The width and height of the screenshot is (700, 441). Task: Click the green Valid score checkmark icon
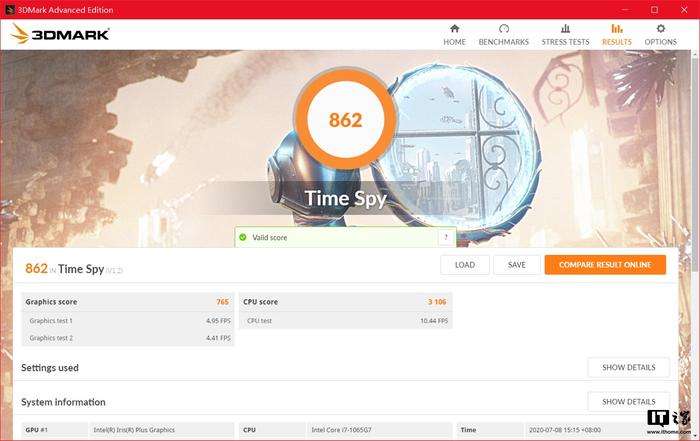(x=243, y=237)
